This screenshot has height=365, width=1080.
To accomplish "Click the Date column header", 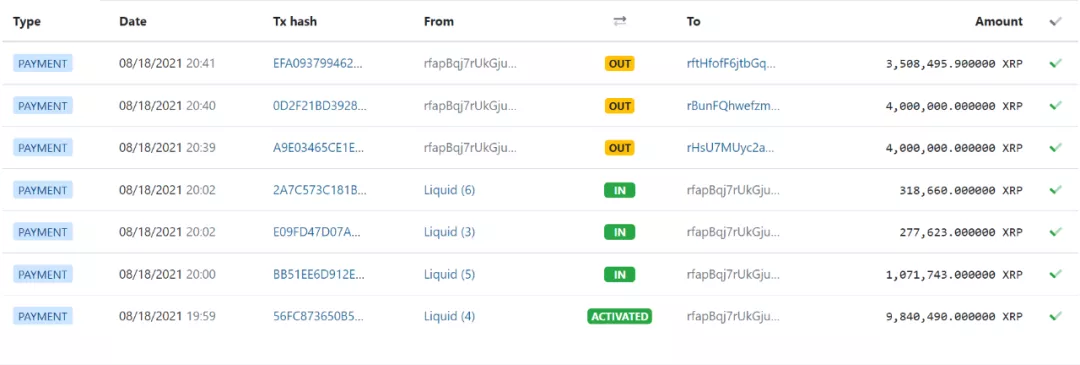I will [133, 21].
